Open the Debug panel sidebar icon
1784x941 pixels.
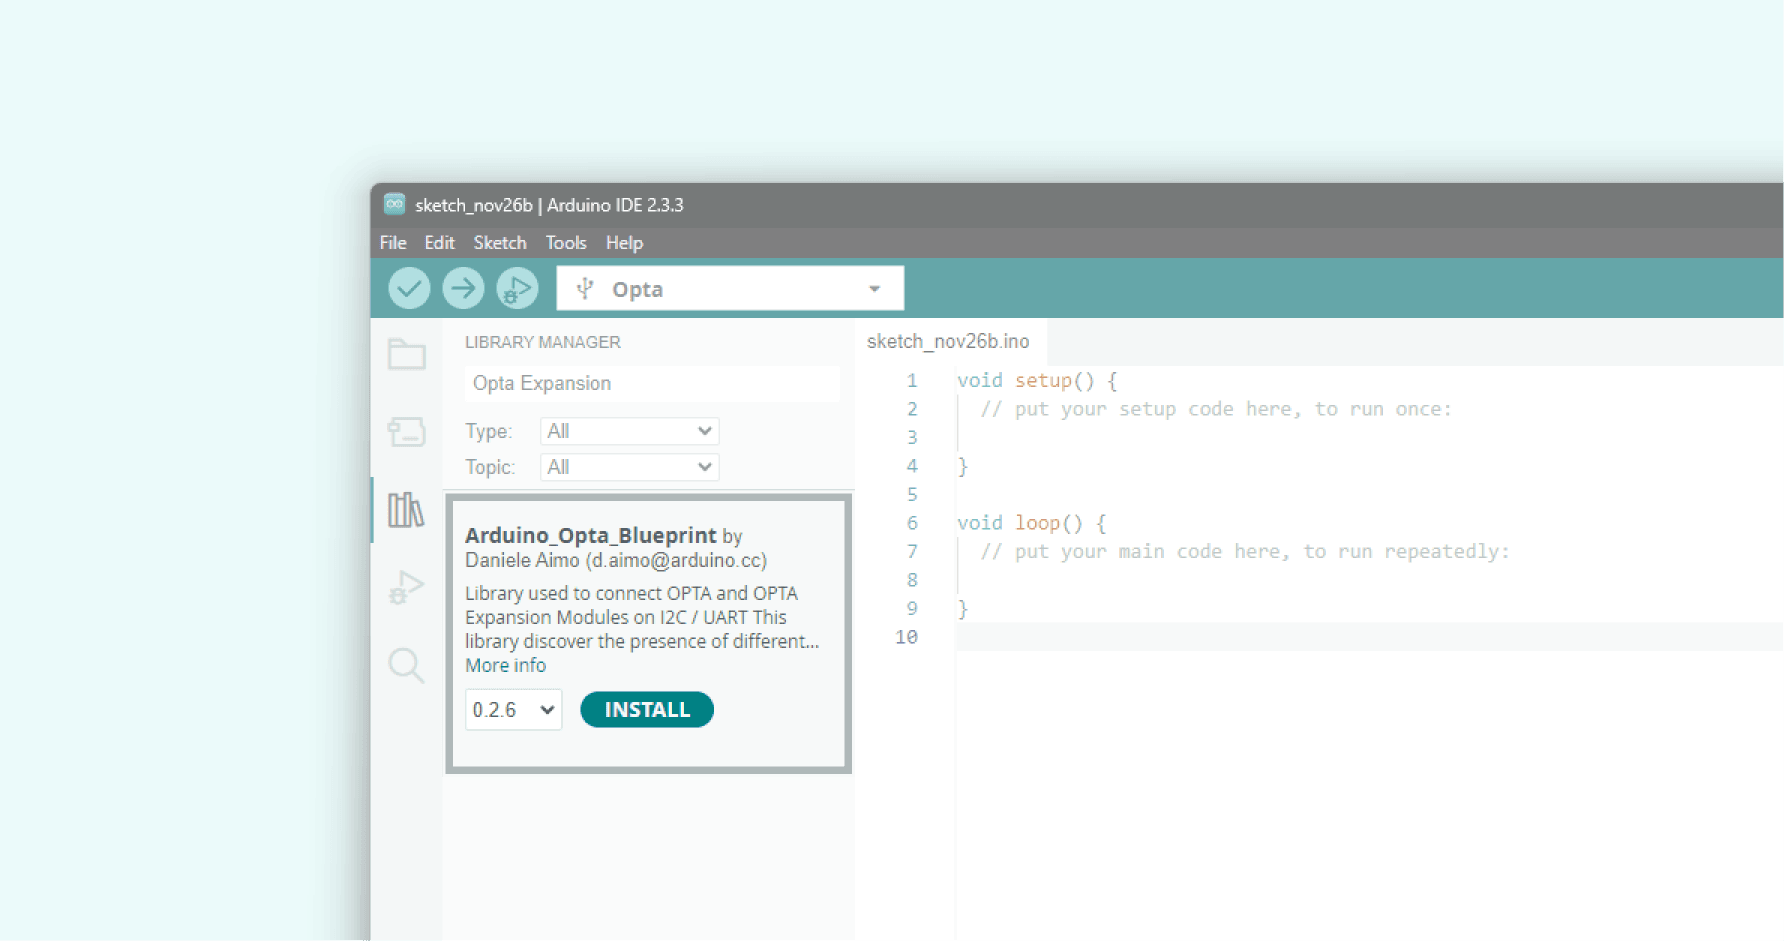click(x=406, y=587)
